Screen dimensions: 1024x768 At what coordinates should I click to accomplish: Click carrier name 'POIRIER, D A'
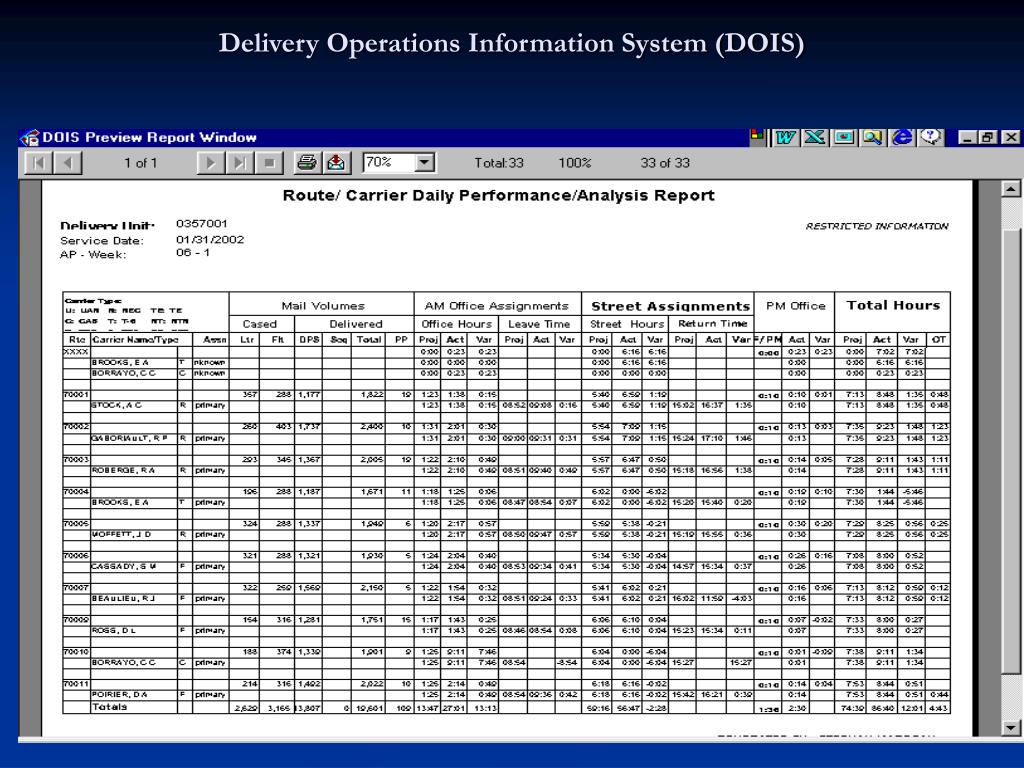tap(120, 694)
